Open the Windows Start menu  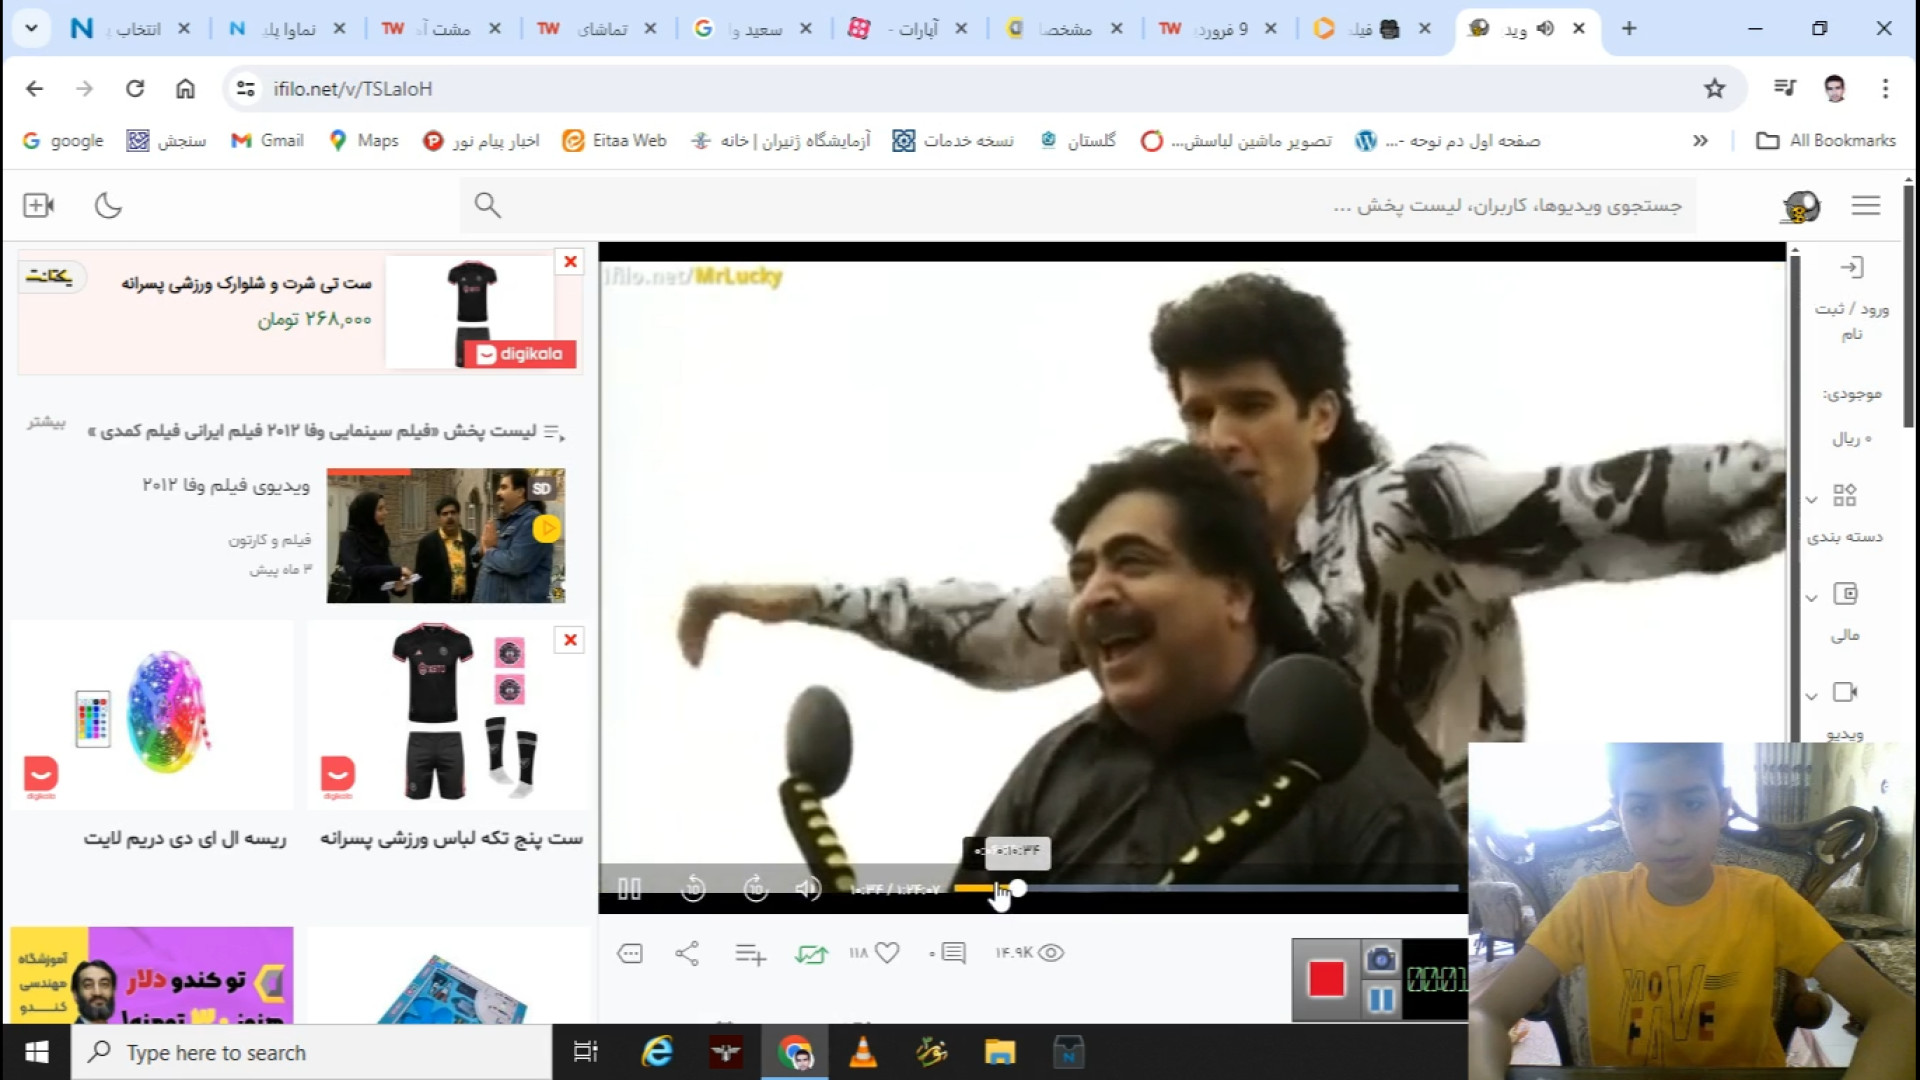click(x=36, y=1052)
